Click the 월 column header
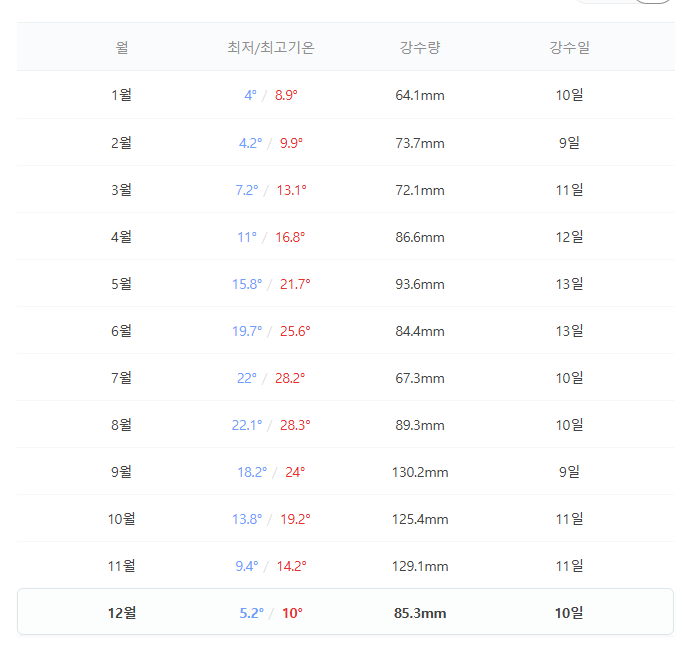This screenshot has width=696, height=648. pyautogui.click(x=122, y=47)
